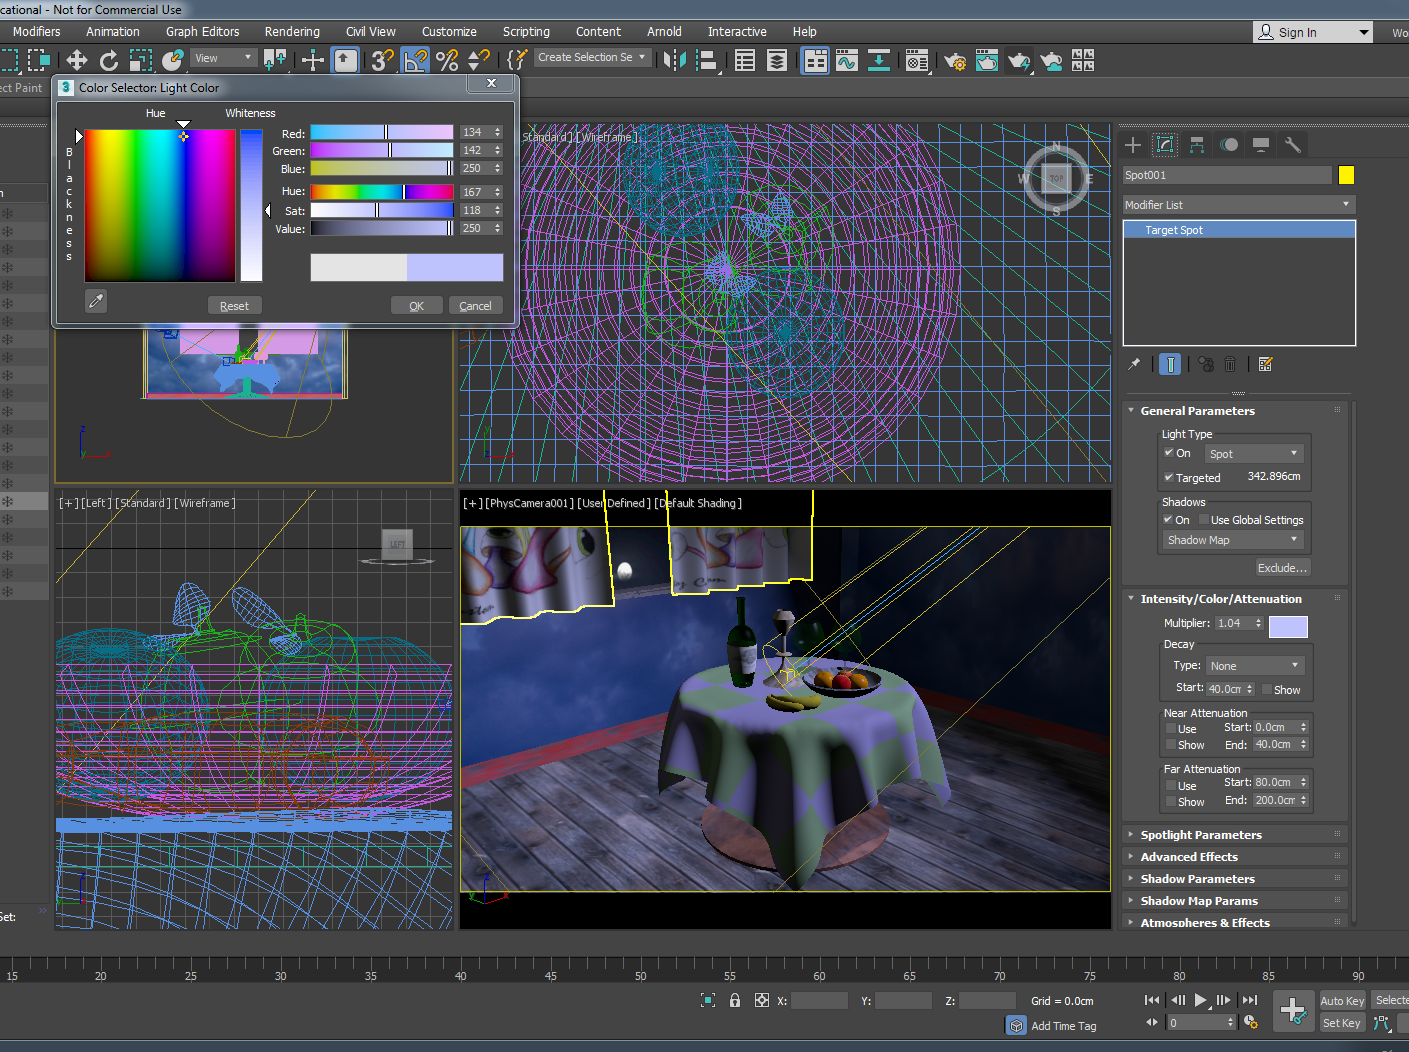Toggle Angle Snap in the main toolbar
Viewport: 1409px width, 1052px height.
pyautogui.click(x=414, y=61)
